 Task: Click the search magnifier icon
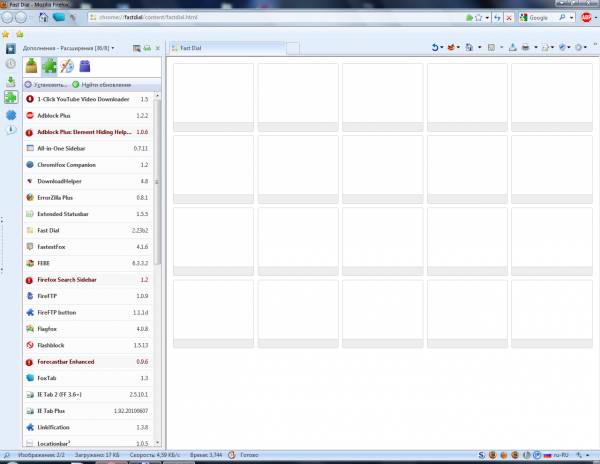[562, 18]
